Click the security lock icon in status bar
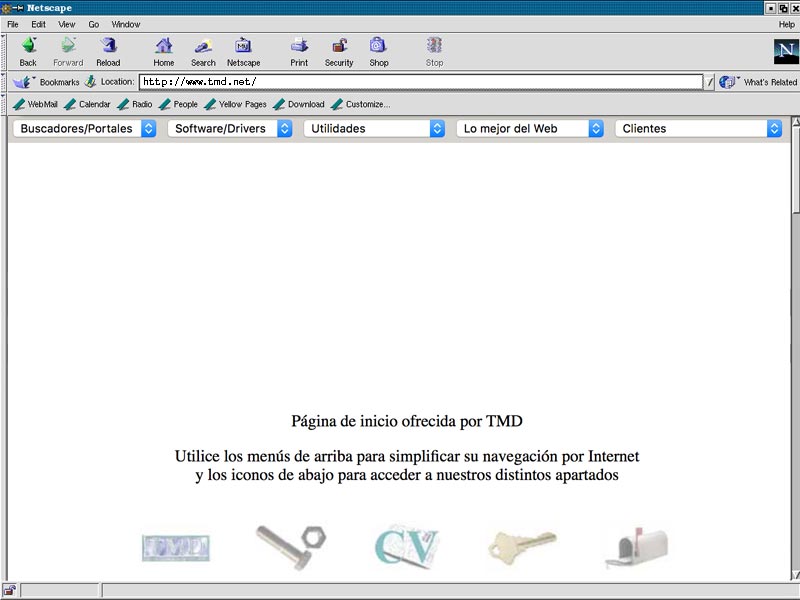The height and width of the screenshot is (600, 800). click(9, 591)
